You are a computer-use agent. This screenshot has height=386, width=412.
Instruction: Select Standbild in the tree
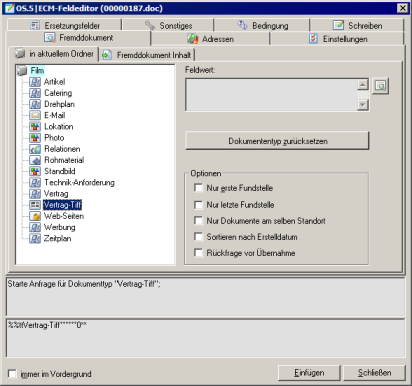click(x=60, y=171)
